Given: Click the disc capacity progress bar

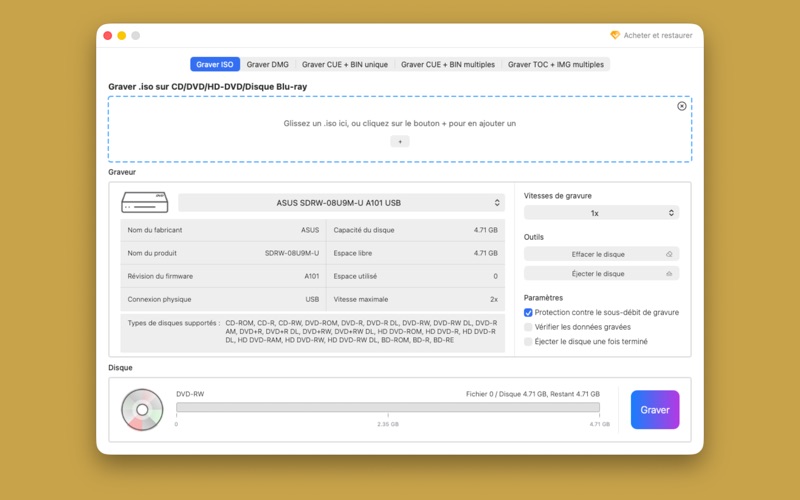Looking at the screenshot, I should tap(388, 407).
